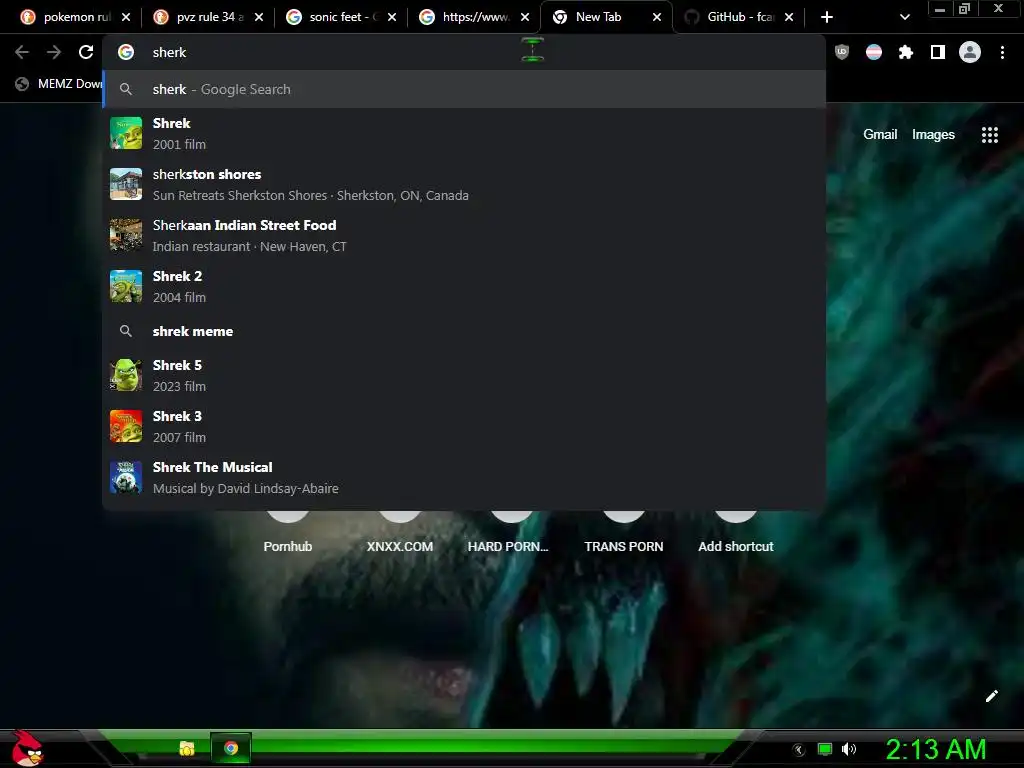This screenshot has width=1024, height=768.
Task: Close the GitHub tab
Action: (x=789, y=17)
